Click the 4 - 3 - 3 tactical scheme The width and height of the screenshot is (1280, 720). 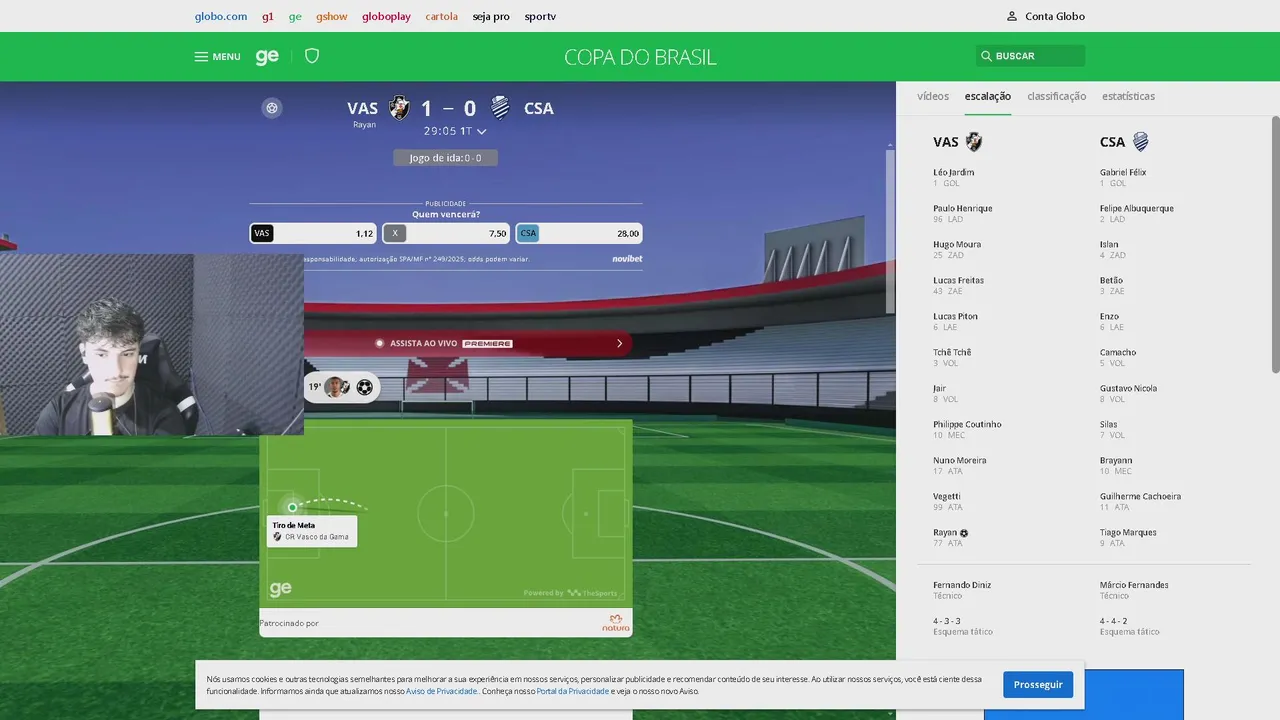pos(947,621)
